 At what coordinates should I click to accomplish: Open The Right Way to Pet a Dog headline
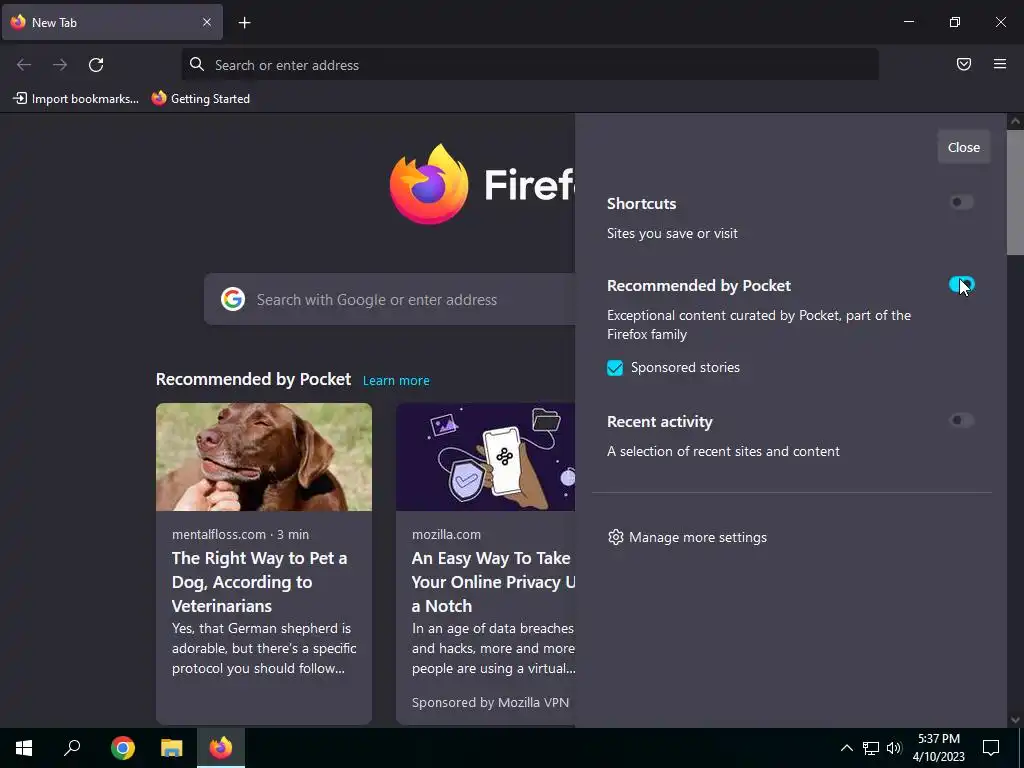tap(259, 582)
